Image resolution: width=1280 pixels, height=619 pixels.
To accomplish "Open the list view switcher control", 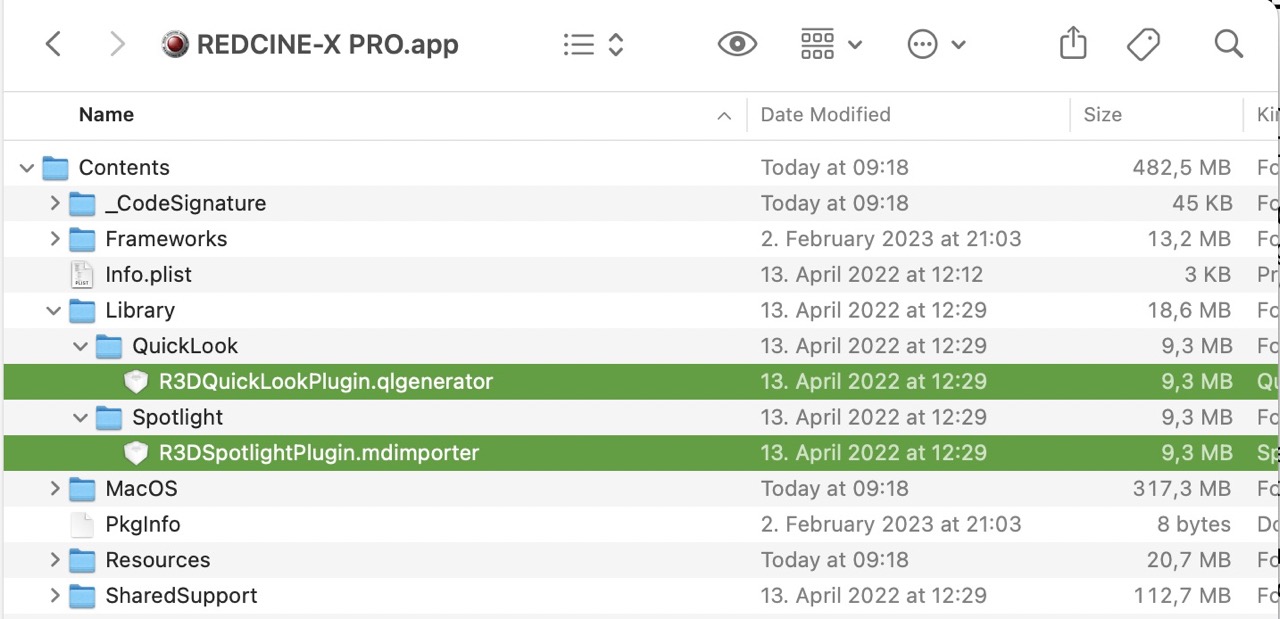I will (x=594, y=44).
